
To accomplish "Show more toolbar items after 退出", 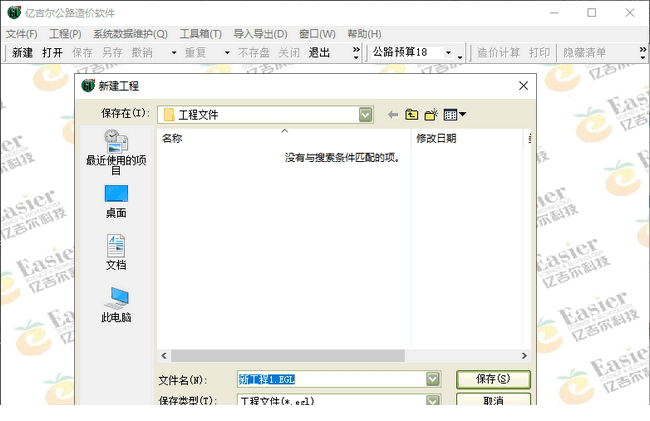I will coord(356,53).
